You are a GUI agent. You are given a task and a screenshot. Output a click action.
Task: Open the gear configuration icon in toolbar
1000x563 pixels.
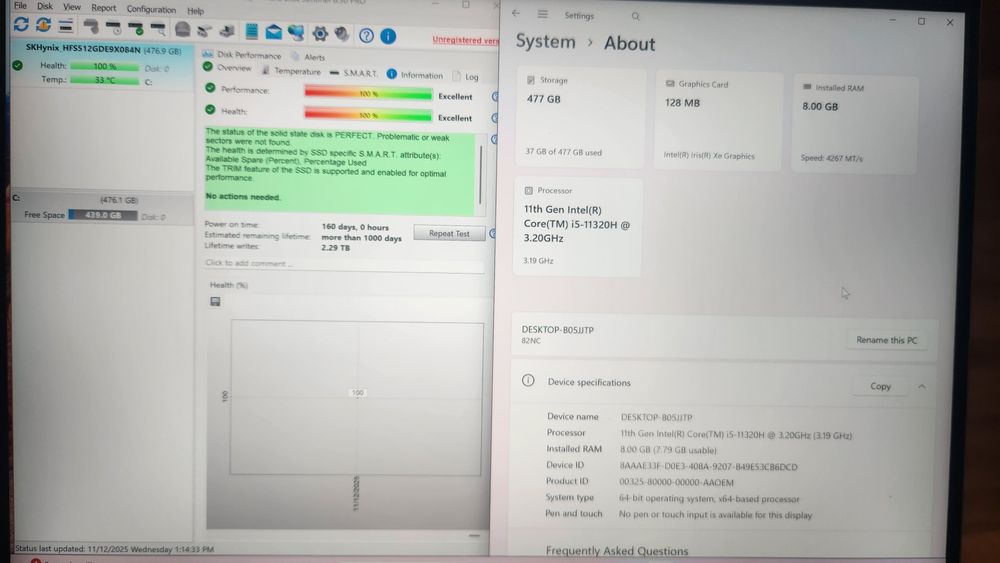320,33
